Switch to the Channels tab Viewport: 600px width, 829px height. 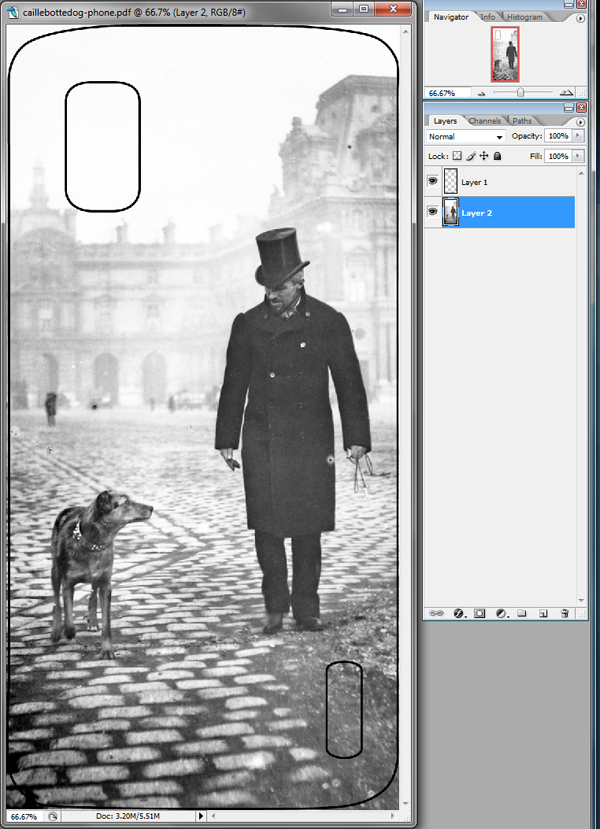484,121
